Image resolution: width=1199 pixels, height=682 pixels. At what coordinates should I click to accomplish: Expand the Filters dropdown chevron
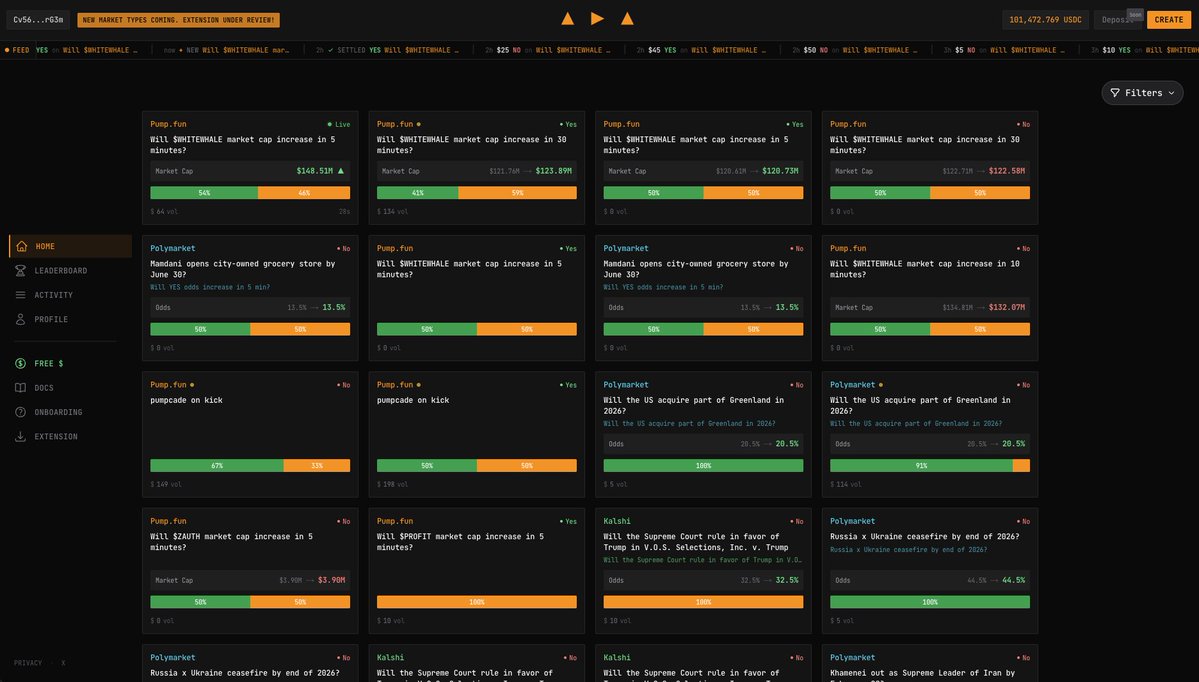(x=1171, y=93)
